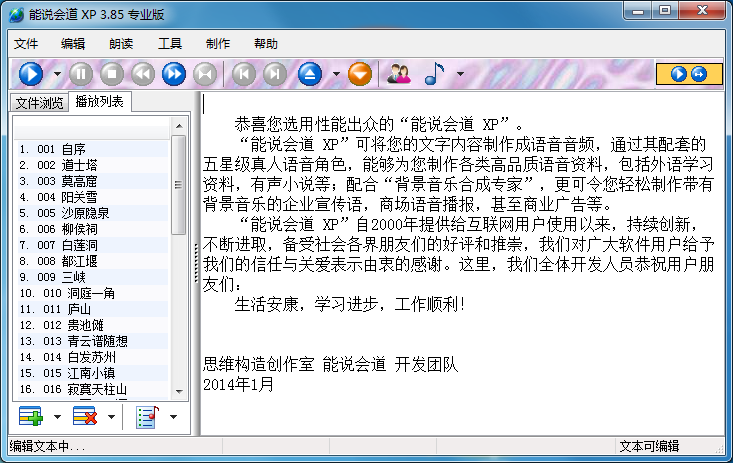Image resolution: width=733 pixels, height=463 pixels.
Task: Go to the previous track
Action: pyautogui.click(x=244, y=74)
